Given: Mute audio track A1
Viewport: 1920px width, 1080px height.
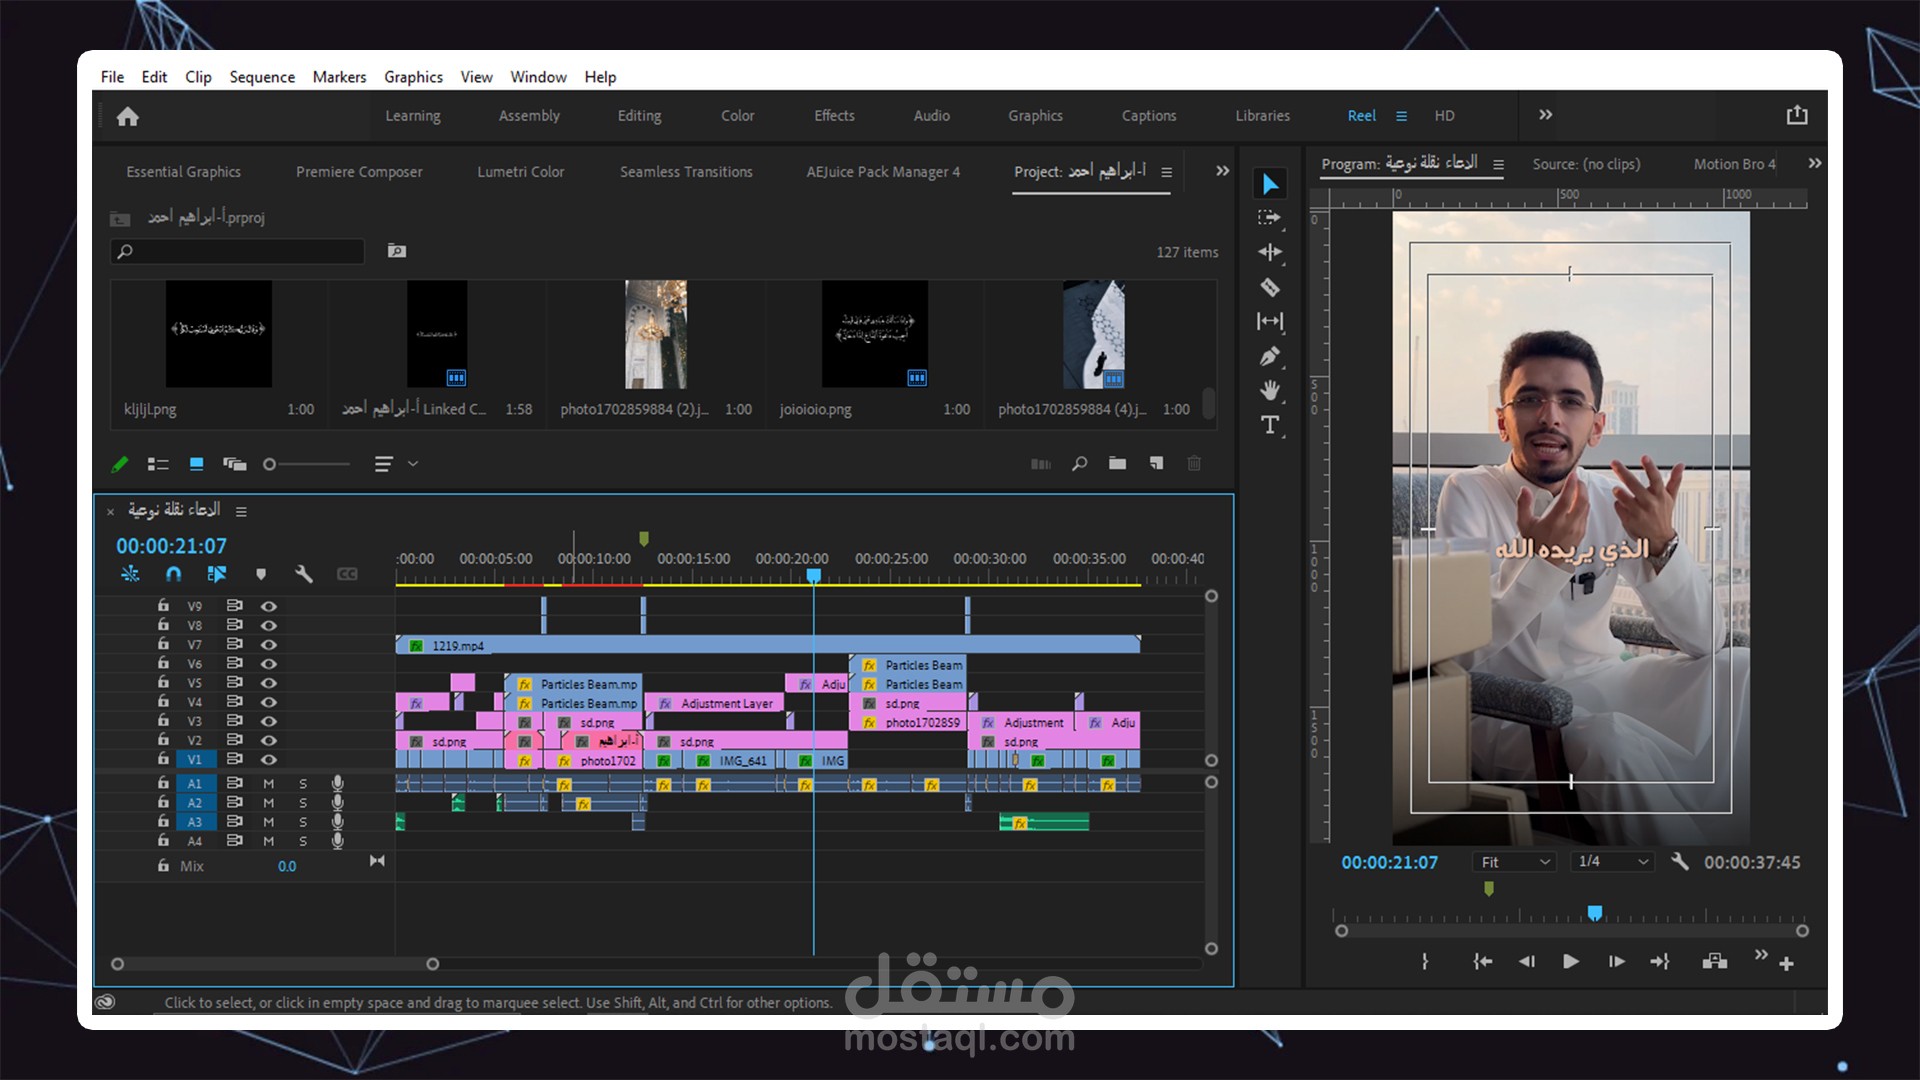Looking at the screenshot, I should (x=268, y=784).
